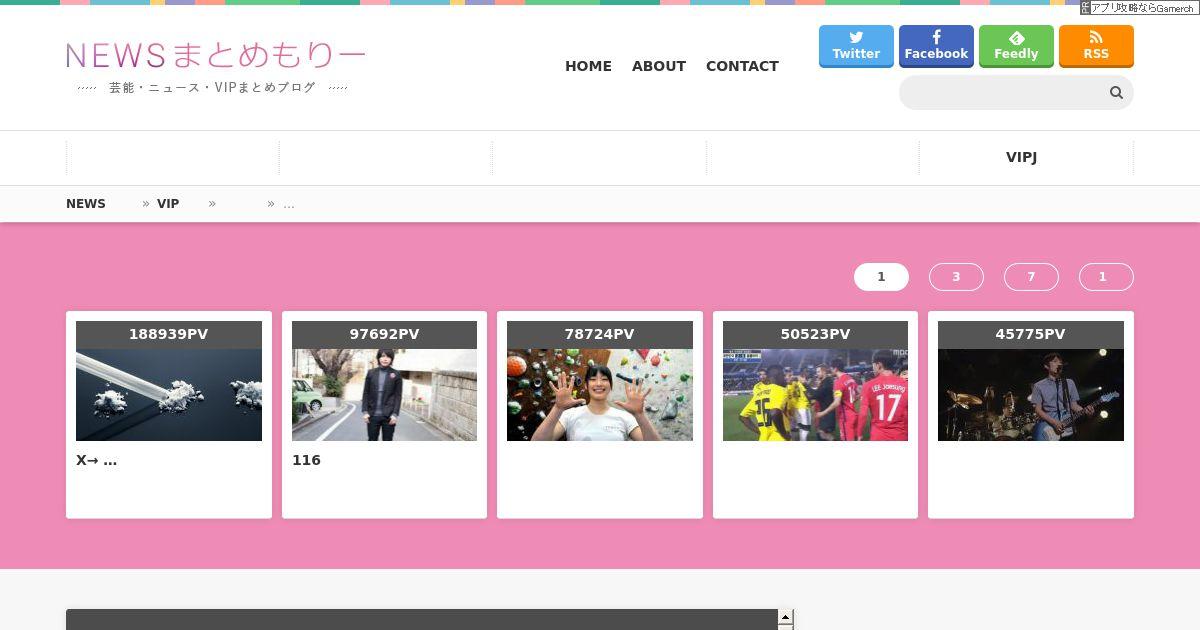Viewport: 1200px width, 630px height.
Task: Select the ranking pill labeled 7
Action: 1031,277
